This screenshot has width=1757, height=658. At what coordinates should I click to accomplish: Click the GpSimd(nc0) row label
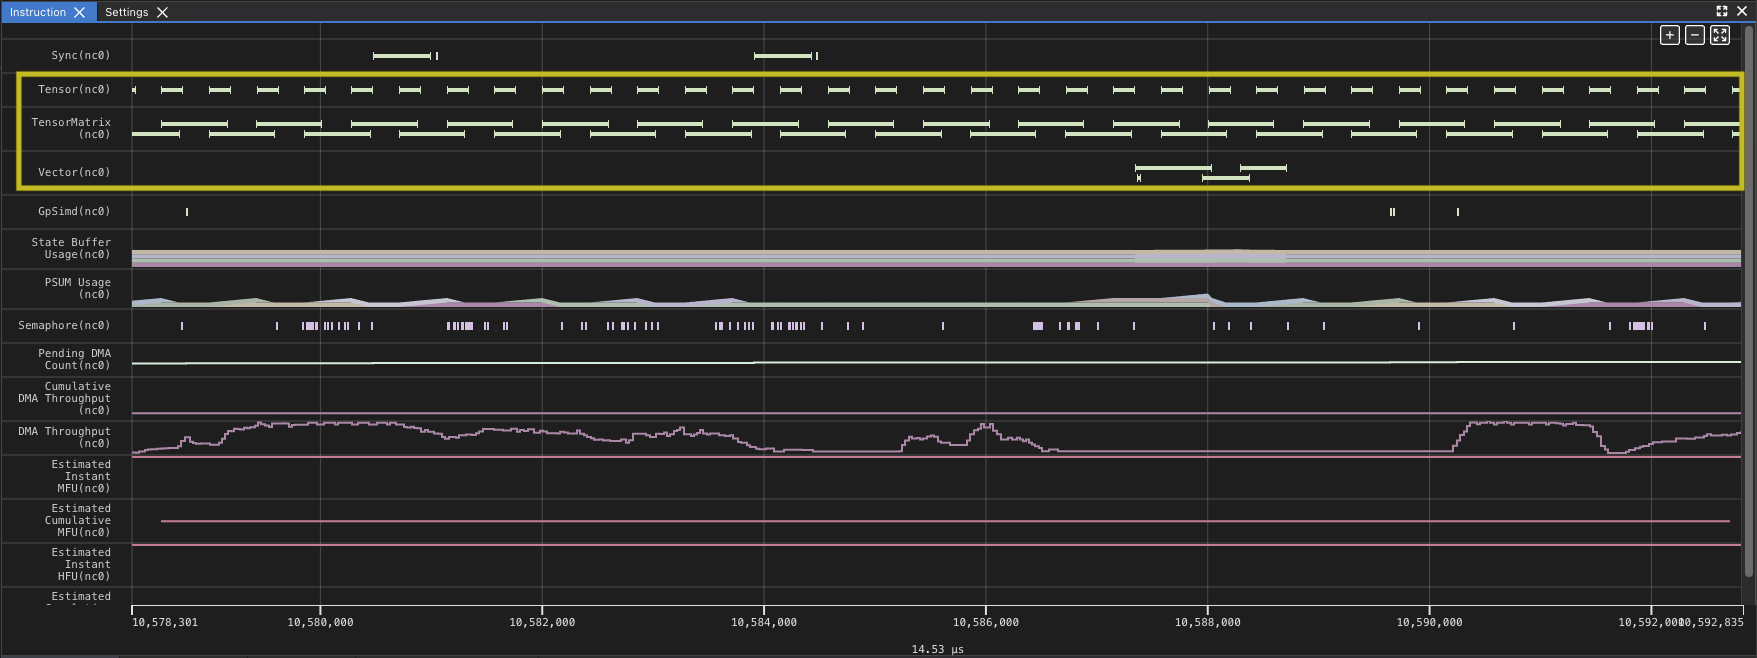(74, 211)
